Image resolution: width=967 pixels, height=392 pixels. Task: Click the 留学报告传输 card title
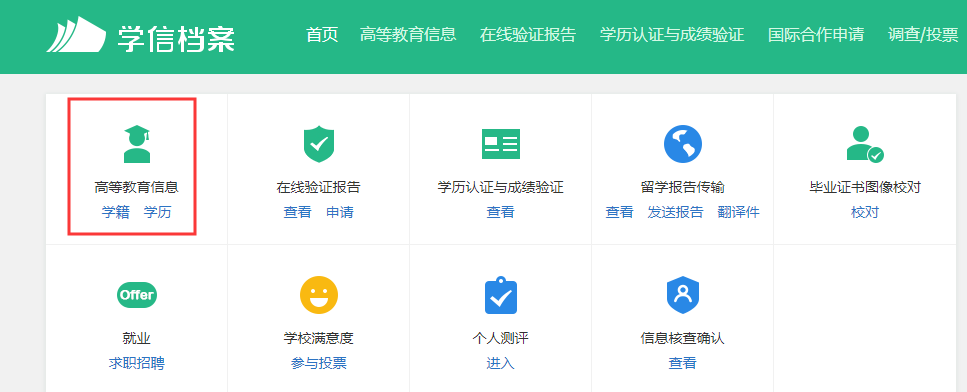pos(683,187)
